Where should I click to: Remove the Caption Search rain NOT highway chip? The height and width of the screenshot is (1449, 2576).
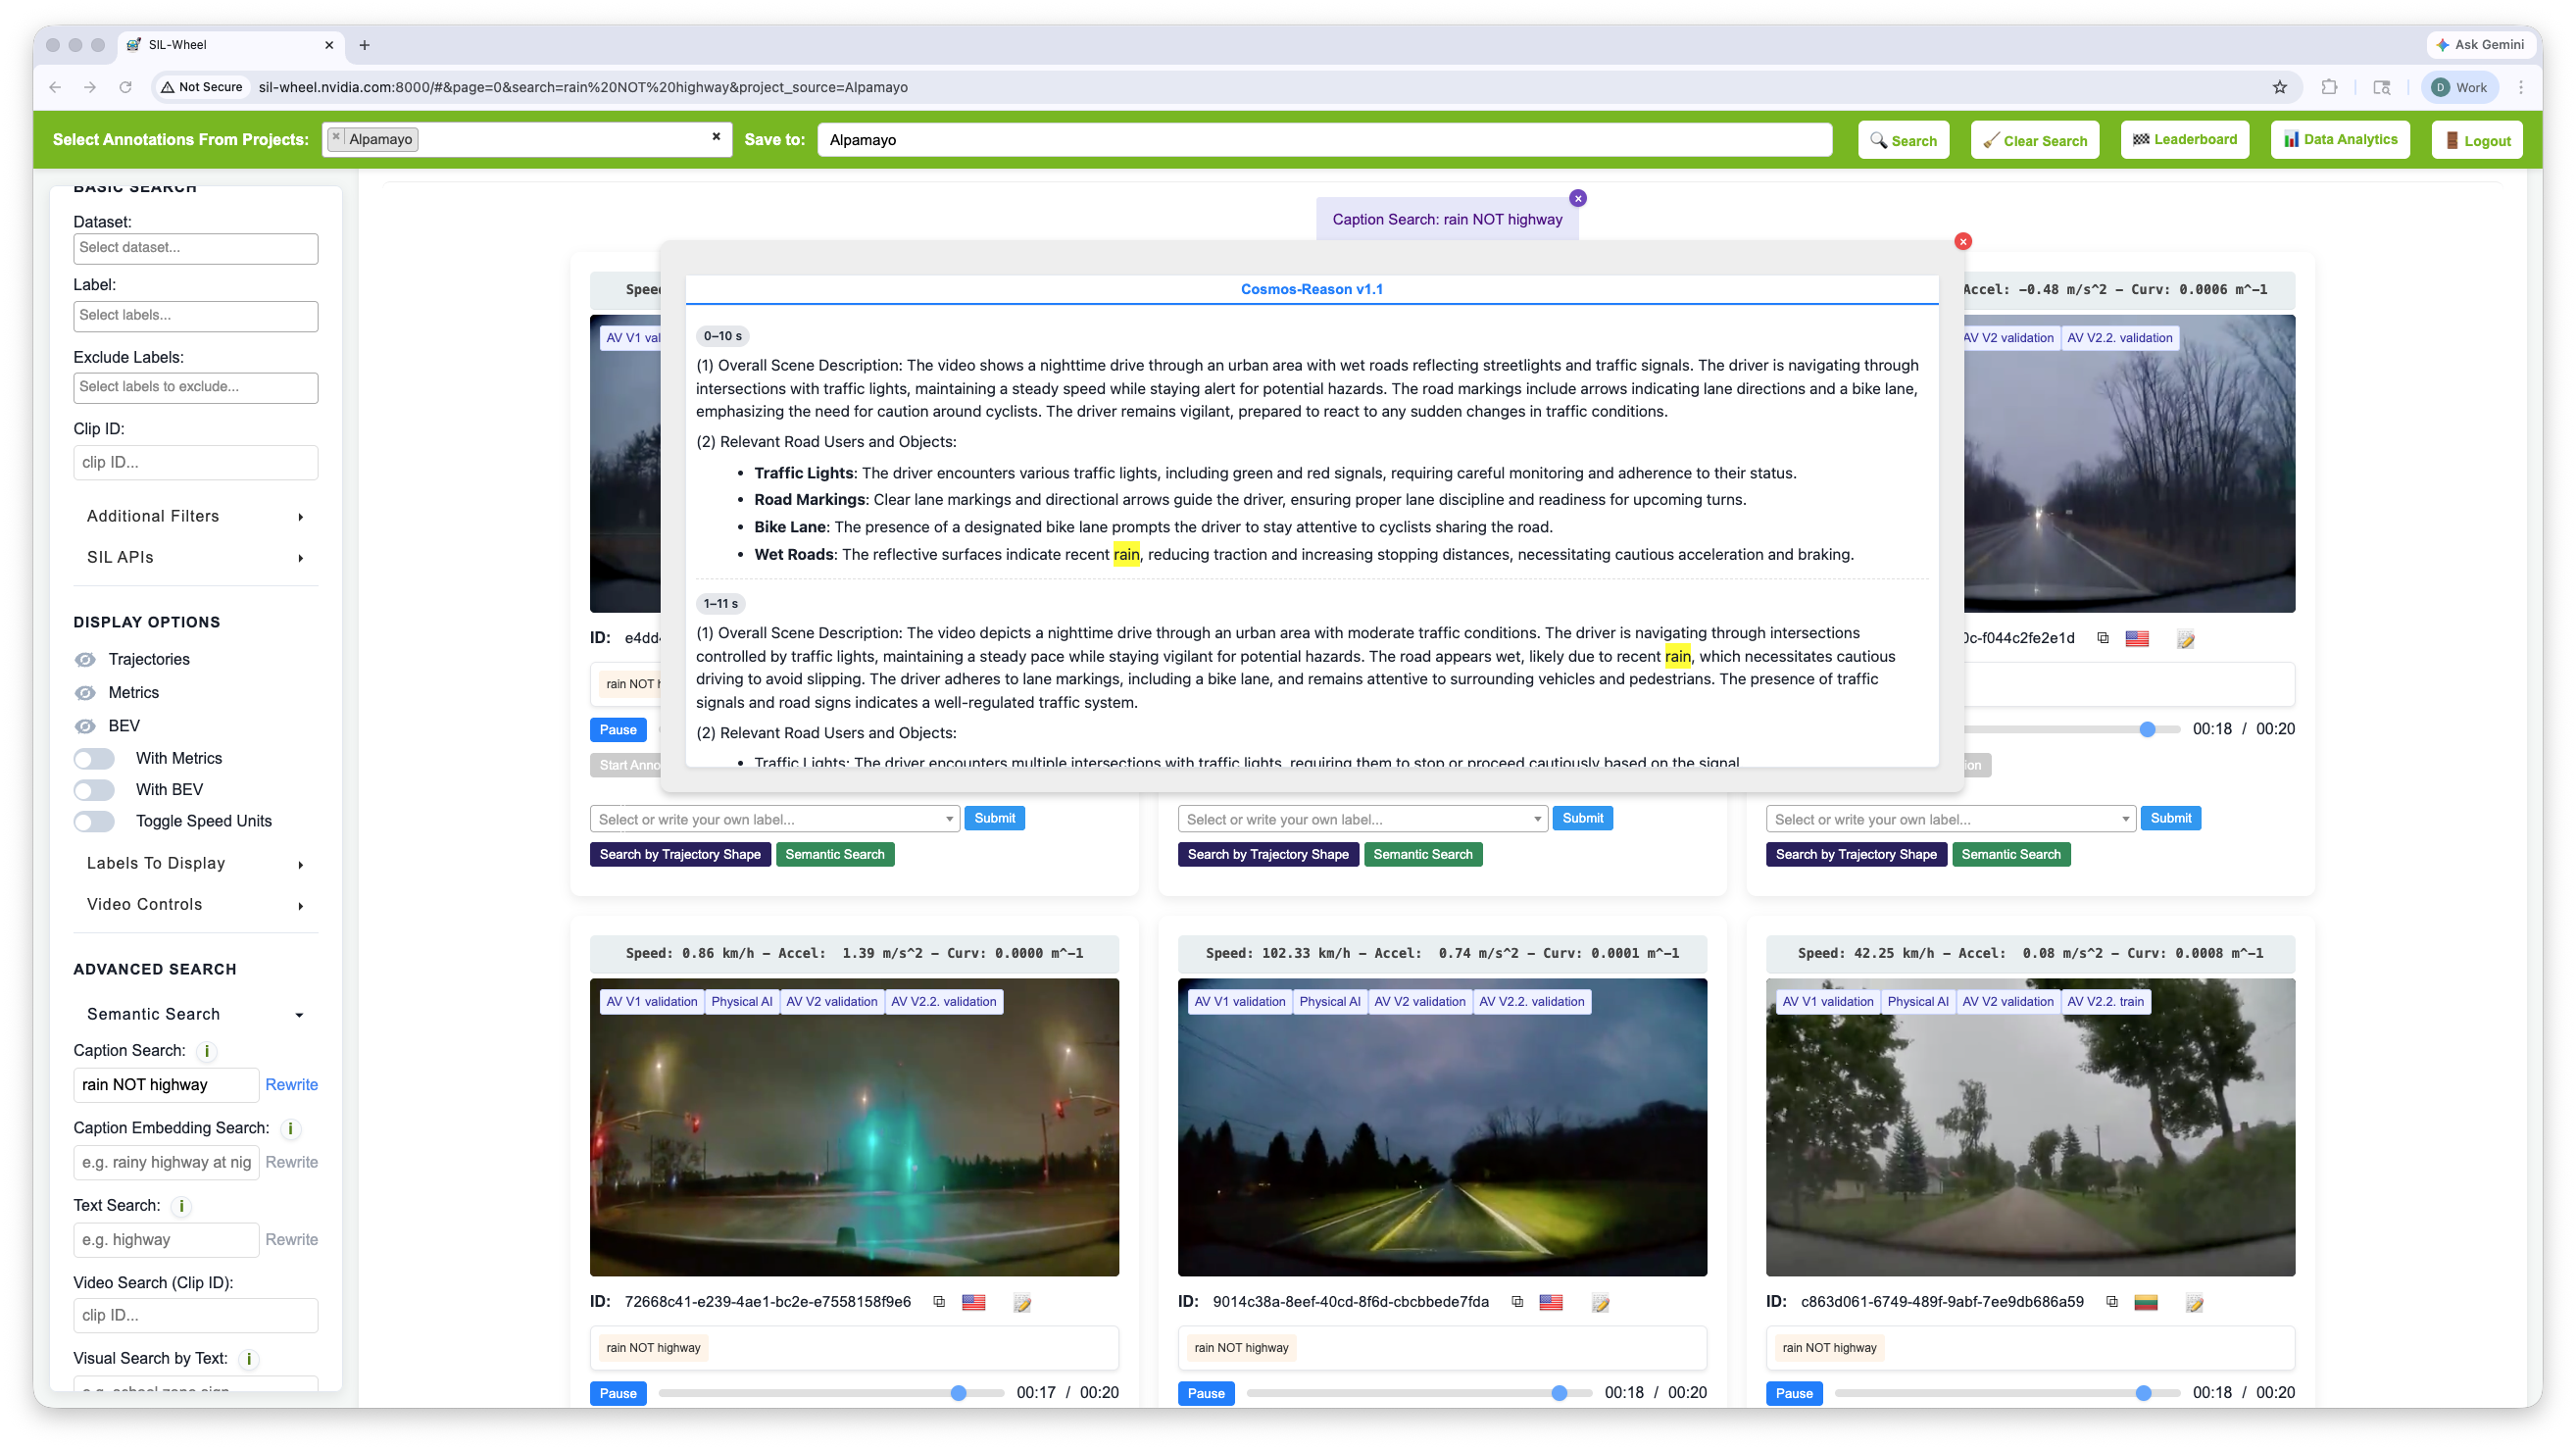tap(1578, 198)
